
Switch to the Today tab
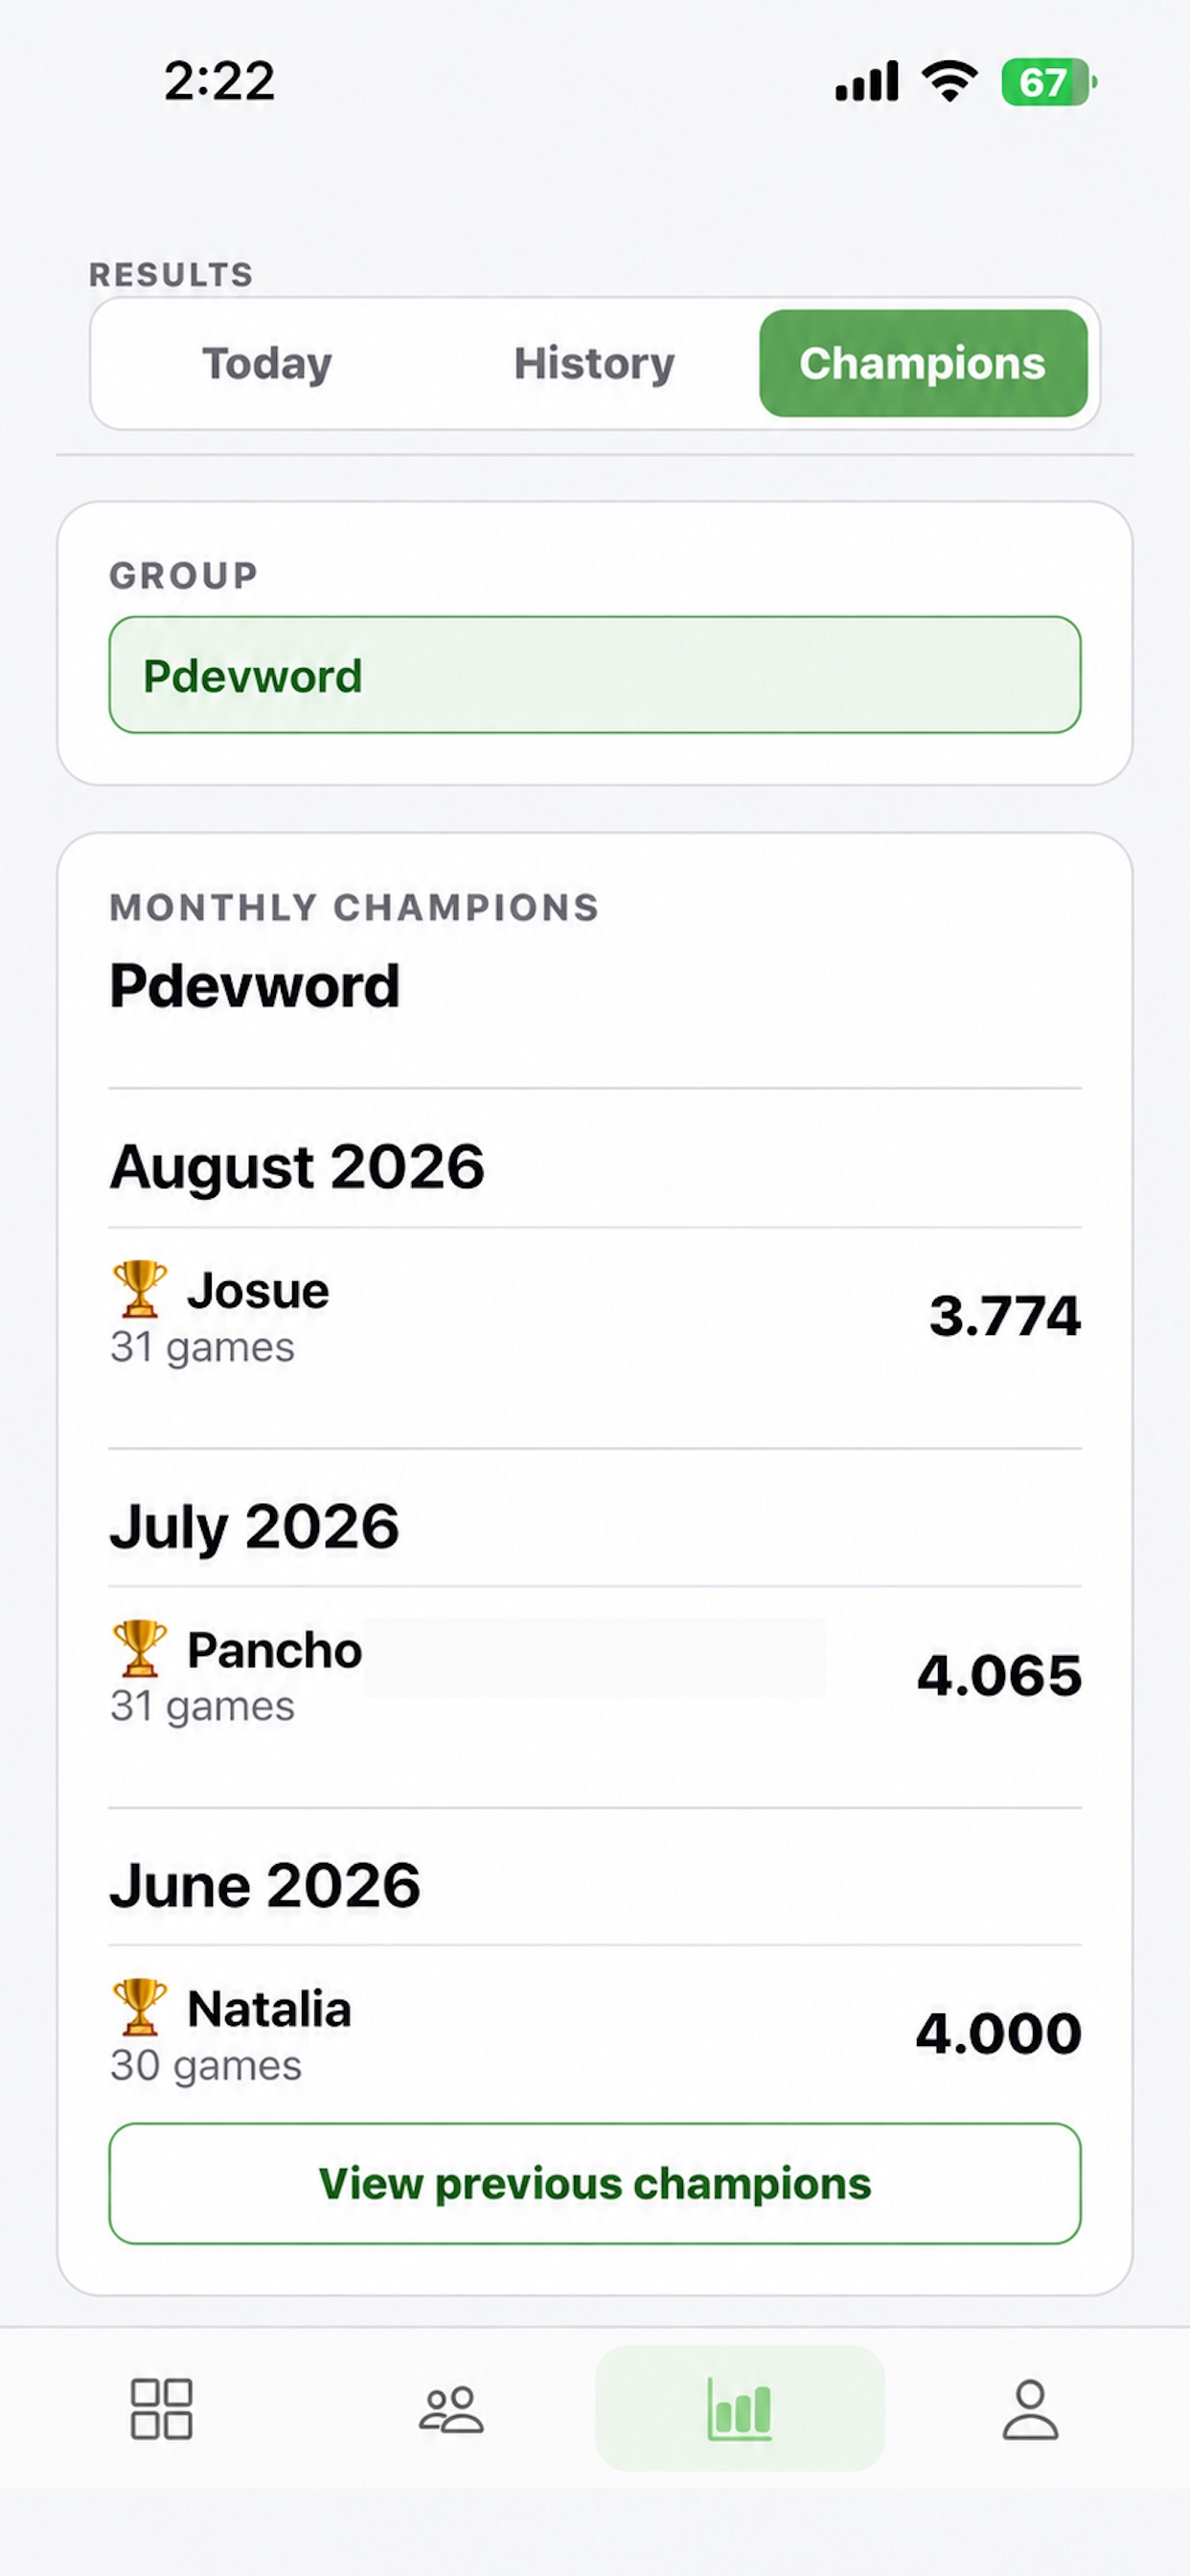267,363
